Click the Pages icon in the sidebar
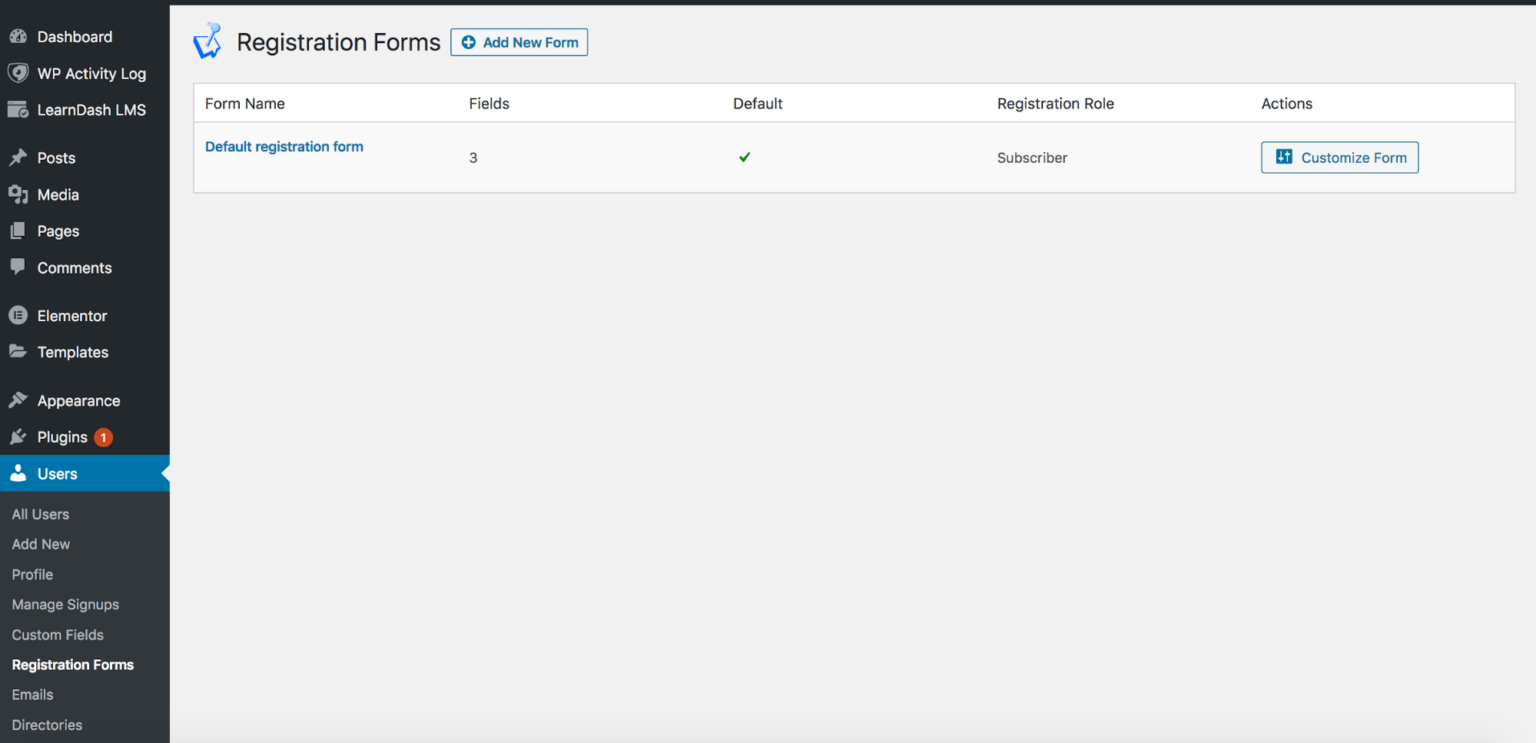This screenshot has height=743, width=1536. coord(21,231)
